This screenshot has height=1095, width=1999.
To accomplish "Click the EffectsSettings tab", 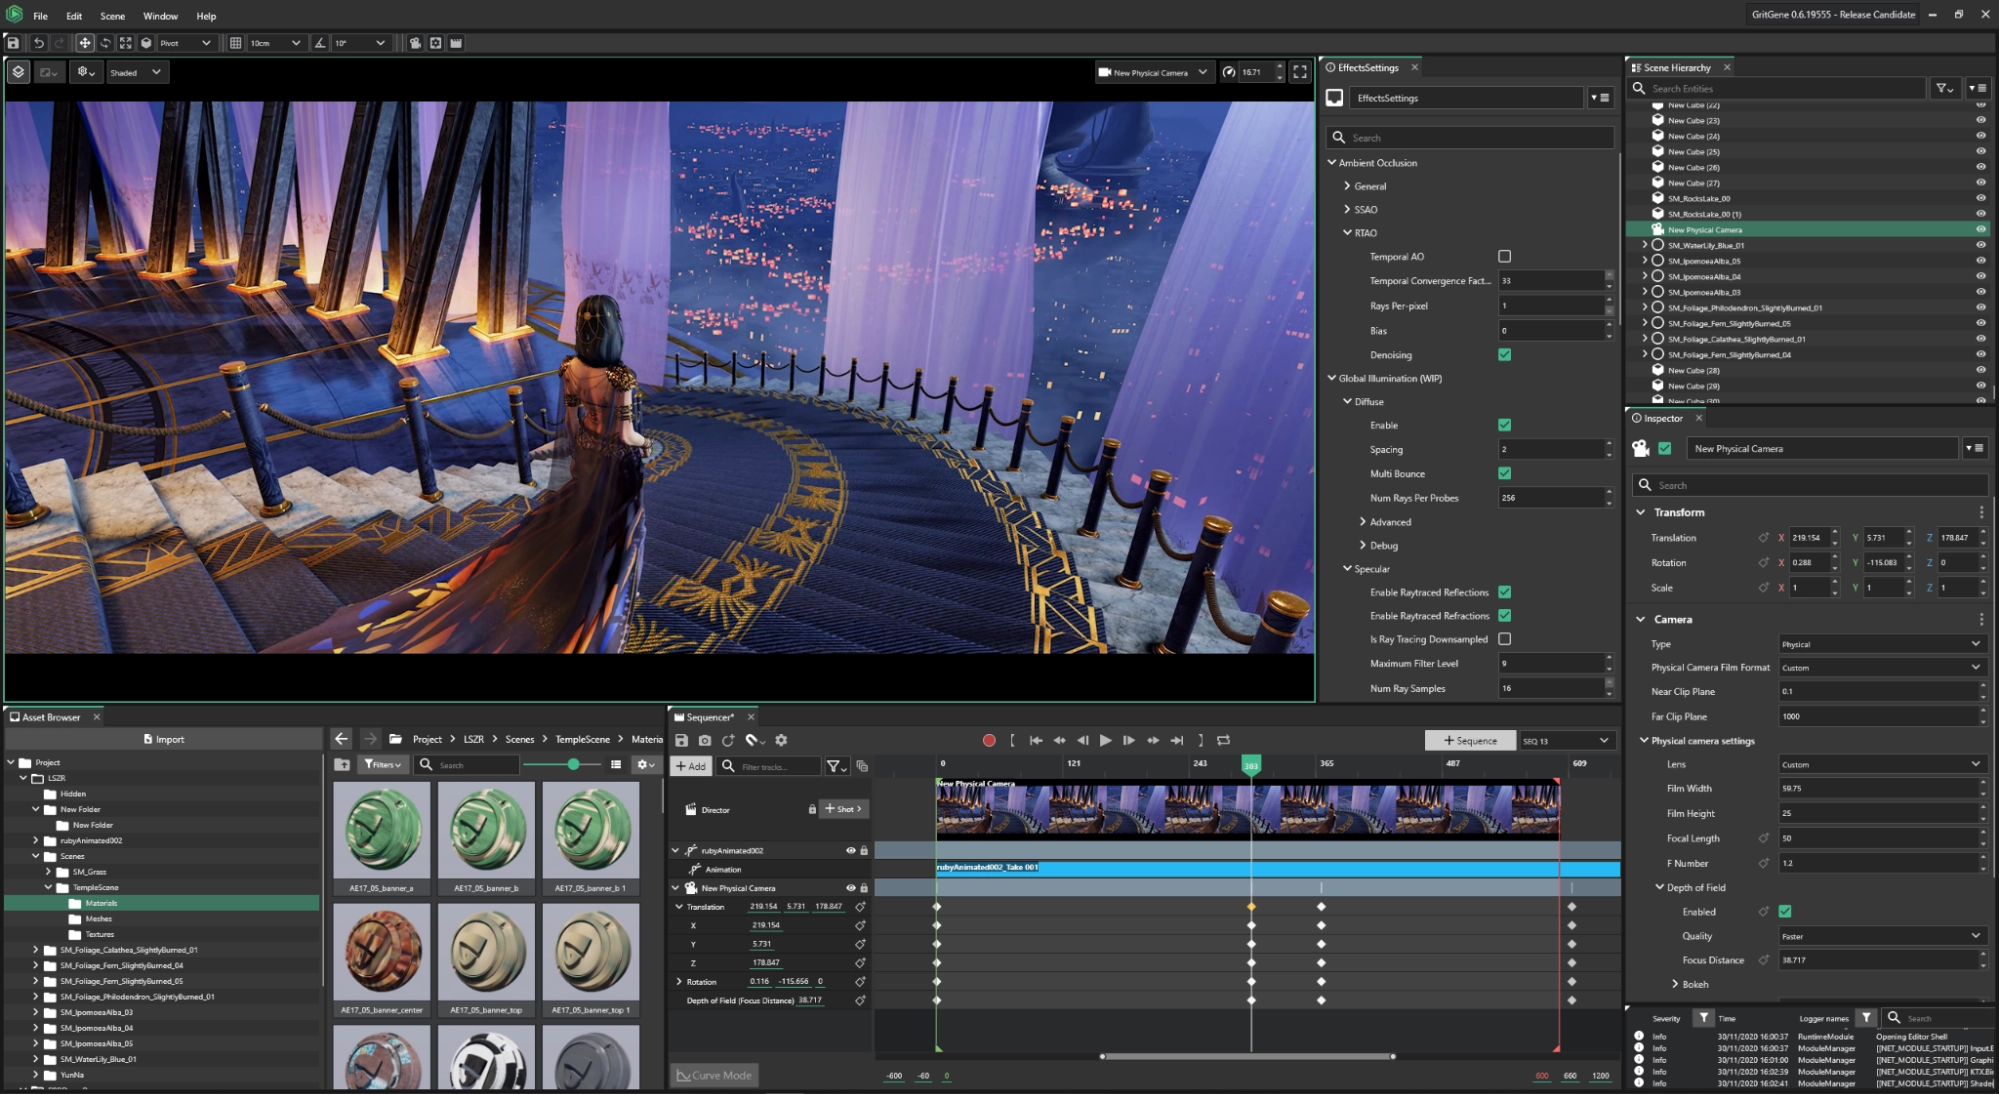I will (1364, 66).
